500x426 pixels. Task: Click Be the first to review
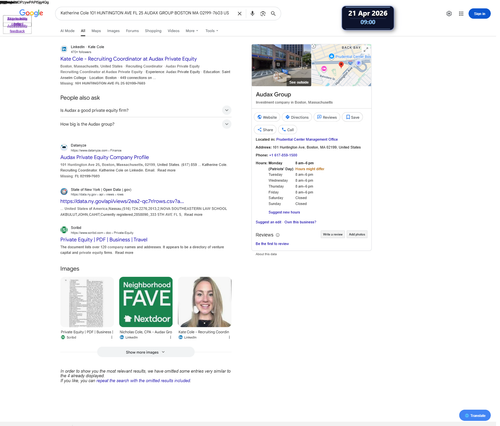(x=272, y=244)
